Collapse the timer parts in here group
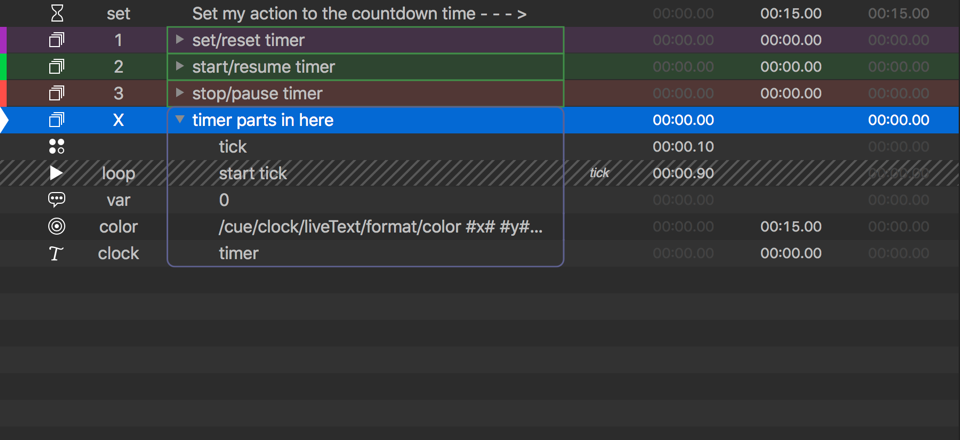Viewport: 960px width, 440px height. coord(179,120)
